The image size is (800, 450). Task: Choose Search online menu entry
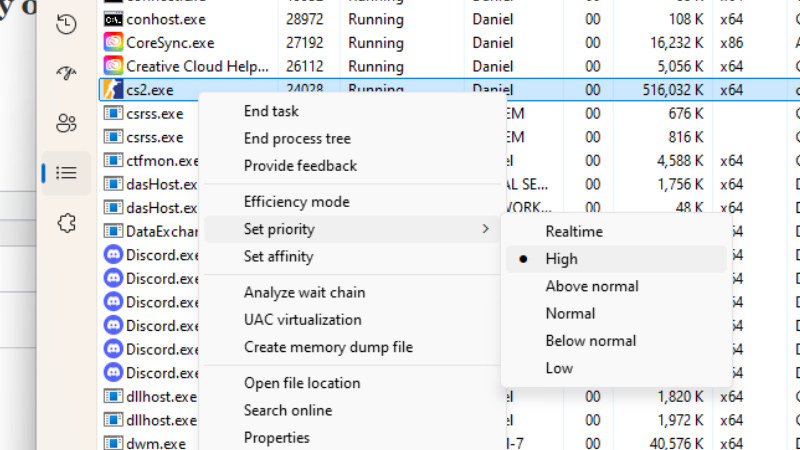click(288, 410)
